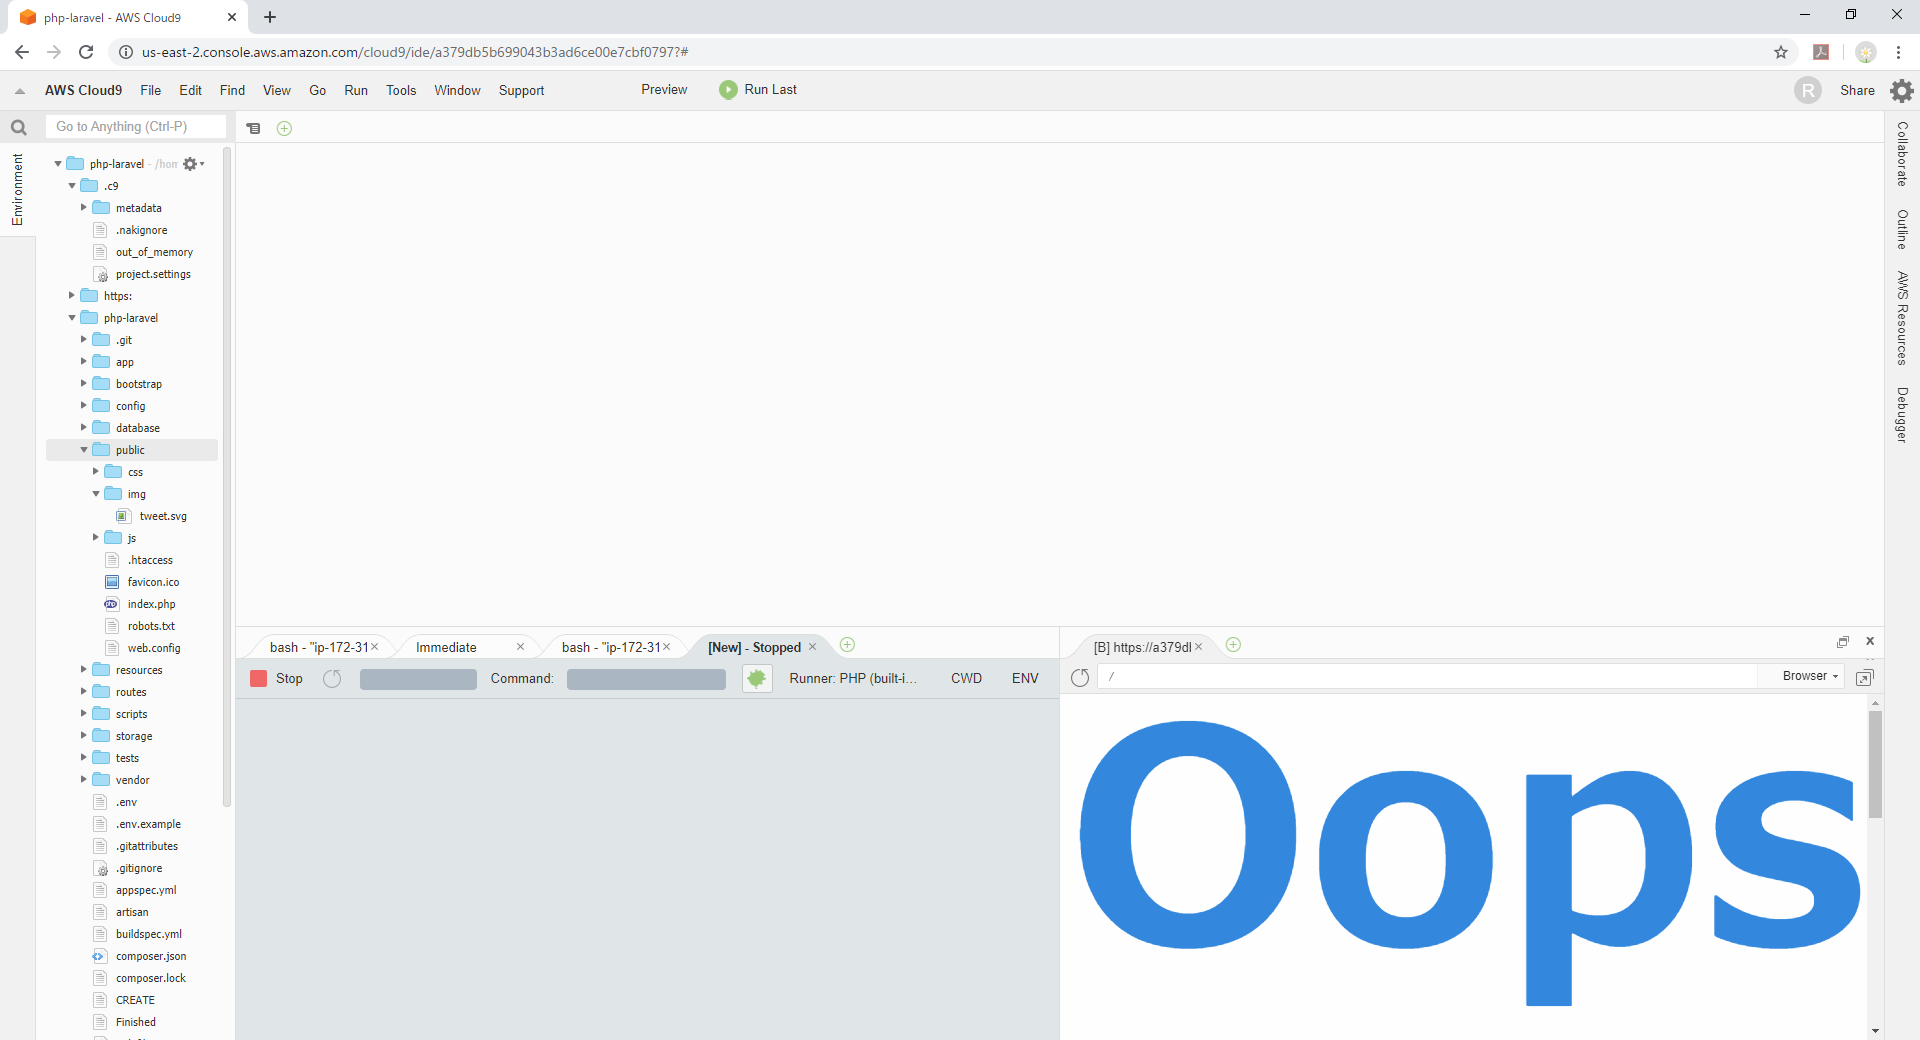Viewport: 1920px width, 1040px height.
Task: Toggle the green debugger bug icon
Action: coord(757,679)
